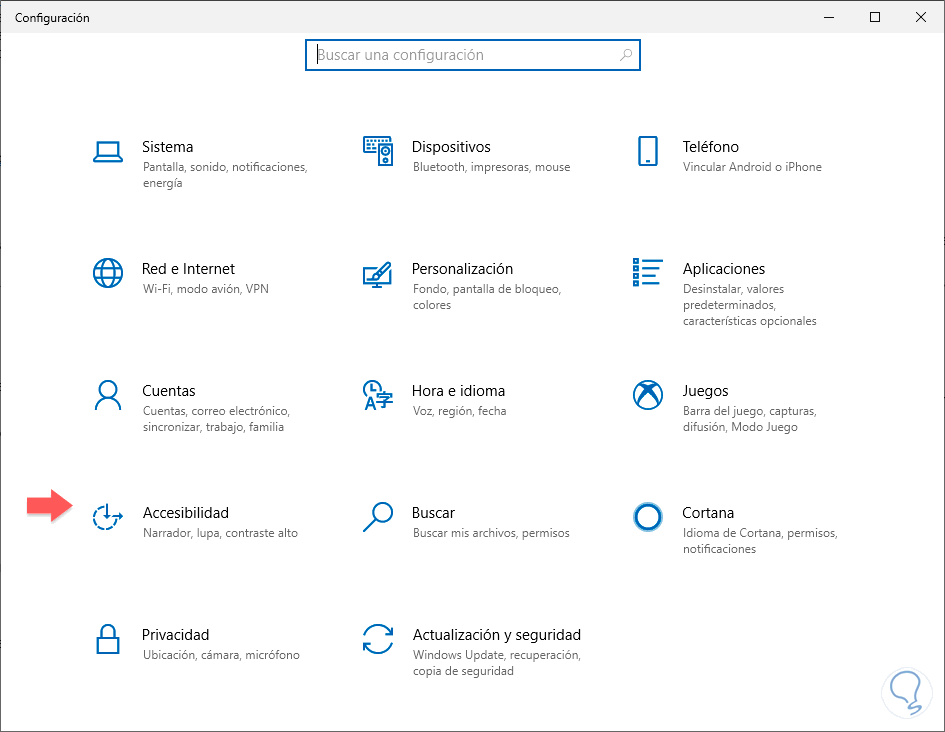Open the Accesibilidad dashed clock icon
This screenshot has height=732, width=945.
tap(107, 517)
